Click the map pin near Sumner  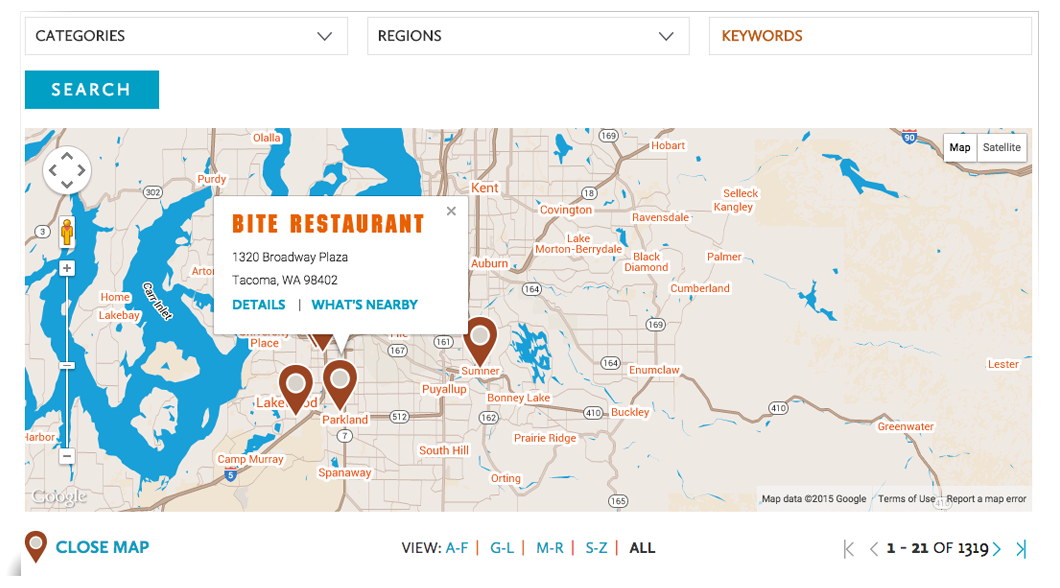tap(480, 341)
